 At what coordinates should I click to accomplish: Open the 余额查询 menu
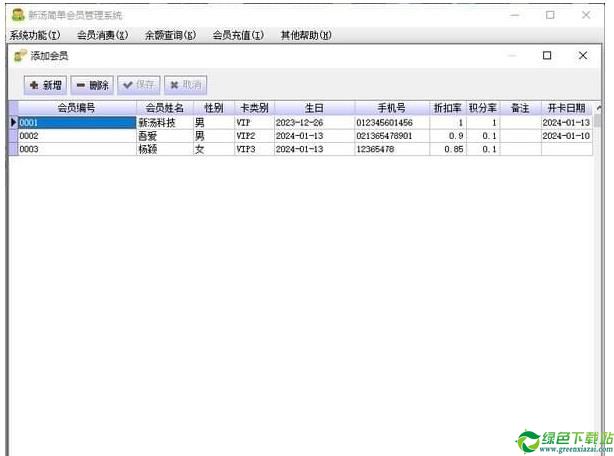tap(170, 36)
